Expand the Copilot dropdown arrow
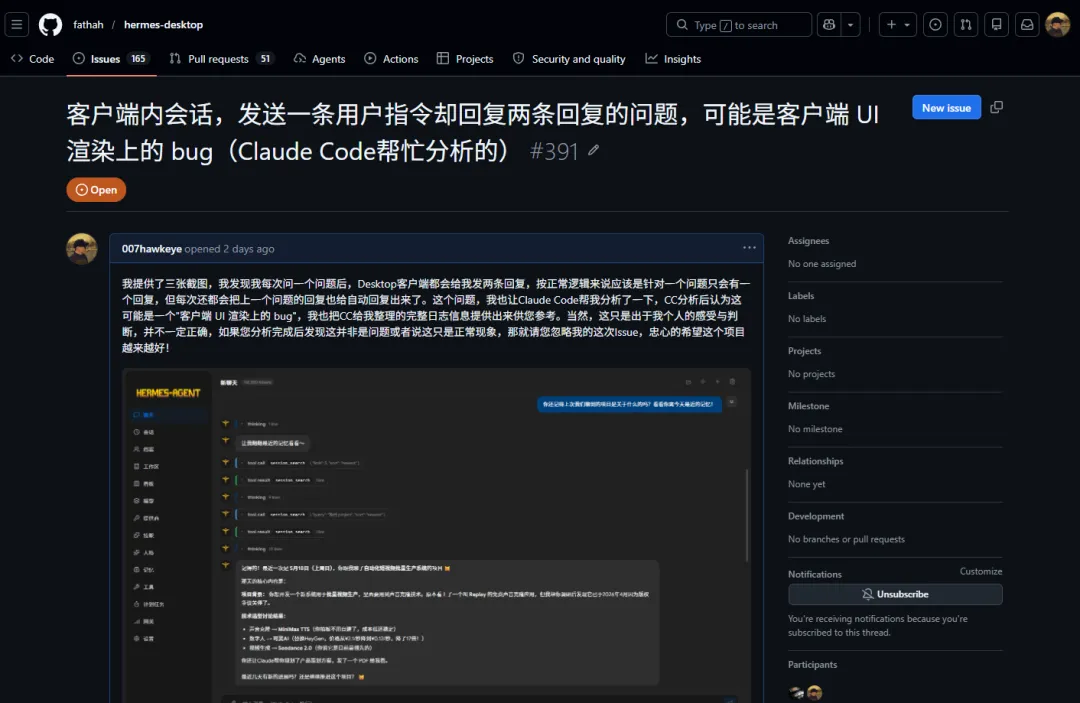This screenshot has height=703, width=1080. tap(851, 25)
